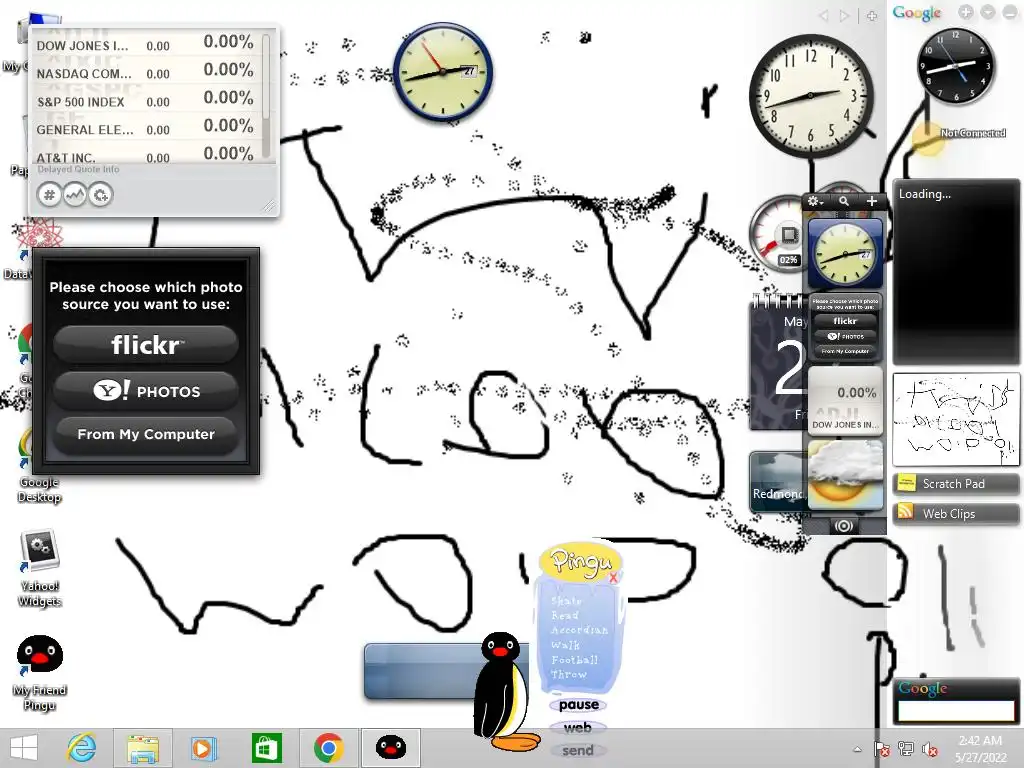Select the S&P 500 INDEX stock row
This screenshot has width=1024, height=768.
tap(145, 100)
